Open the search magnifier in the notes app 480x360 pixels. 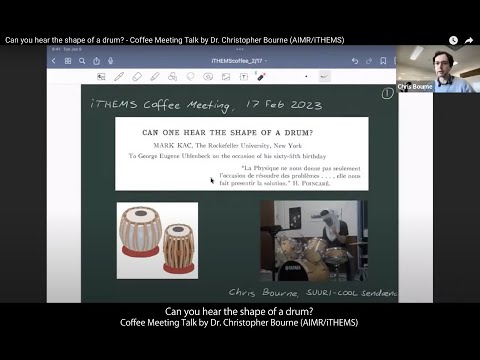click(x=82, y=61)
